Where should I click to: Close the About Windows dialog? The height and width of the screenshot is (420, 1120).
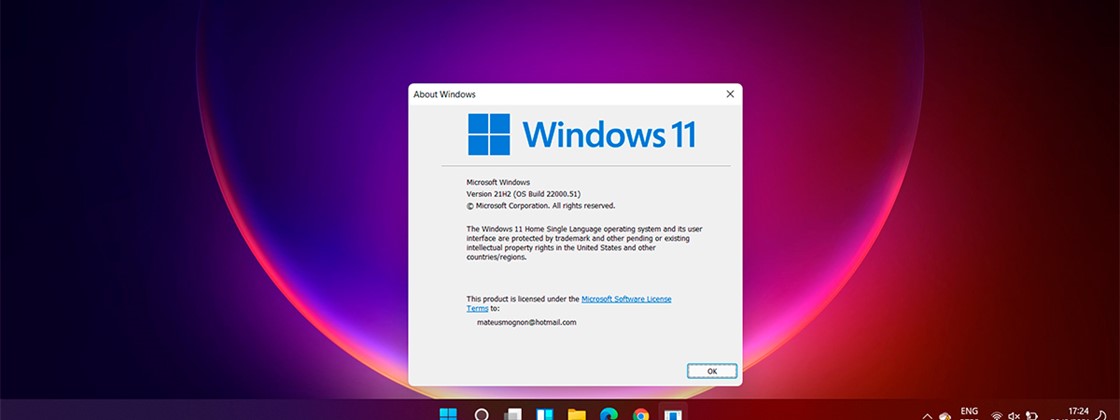(730, 94)
